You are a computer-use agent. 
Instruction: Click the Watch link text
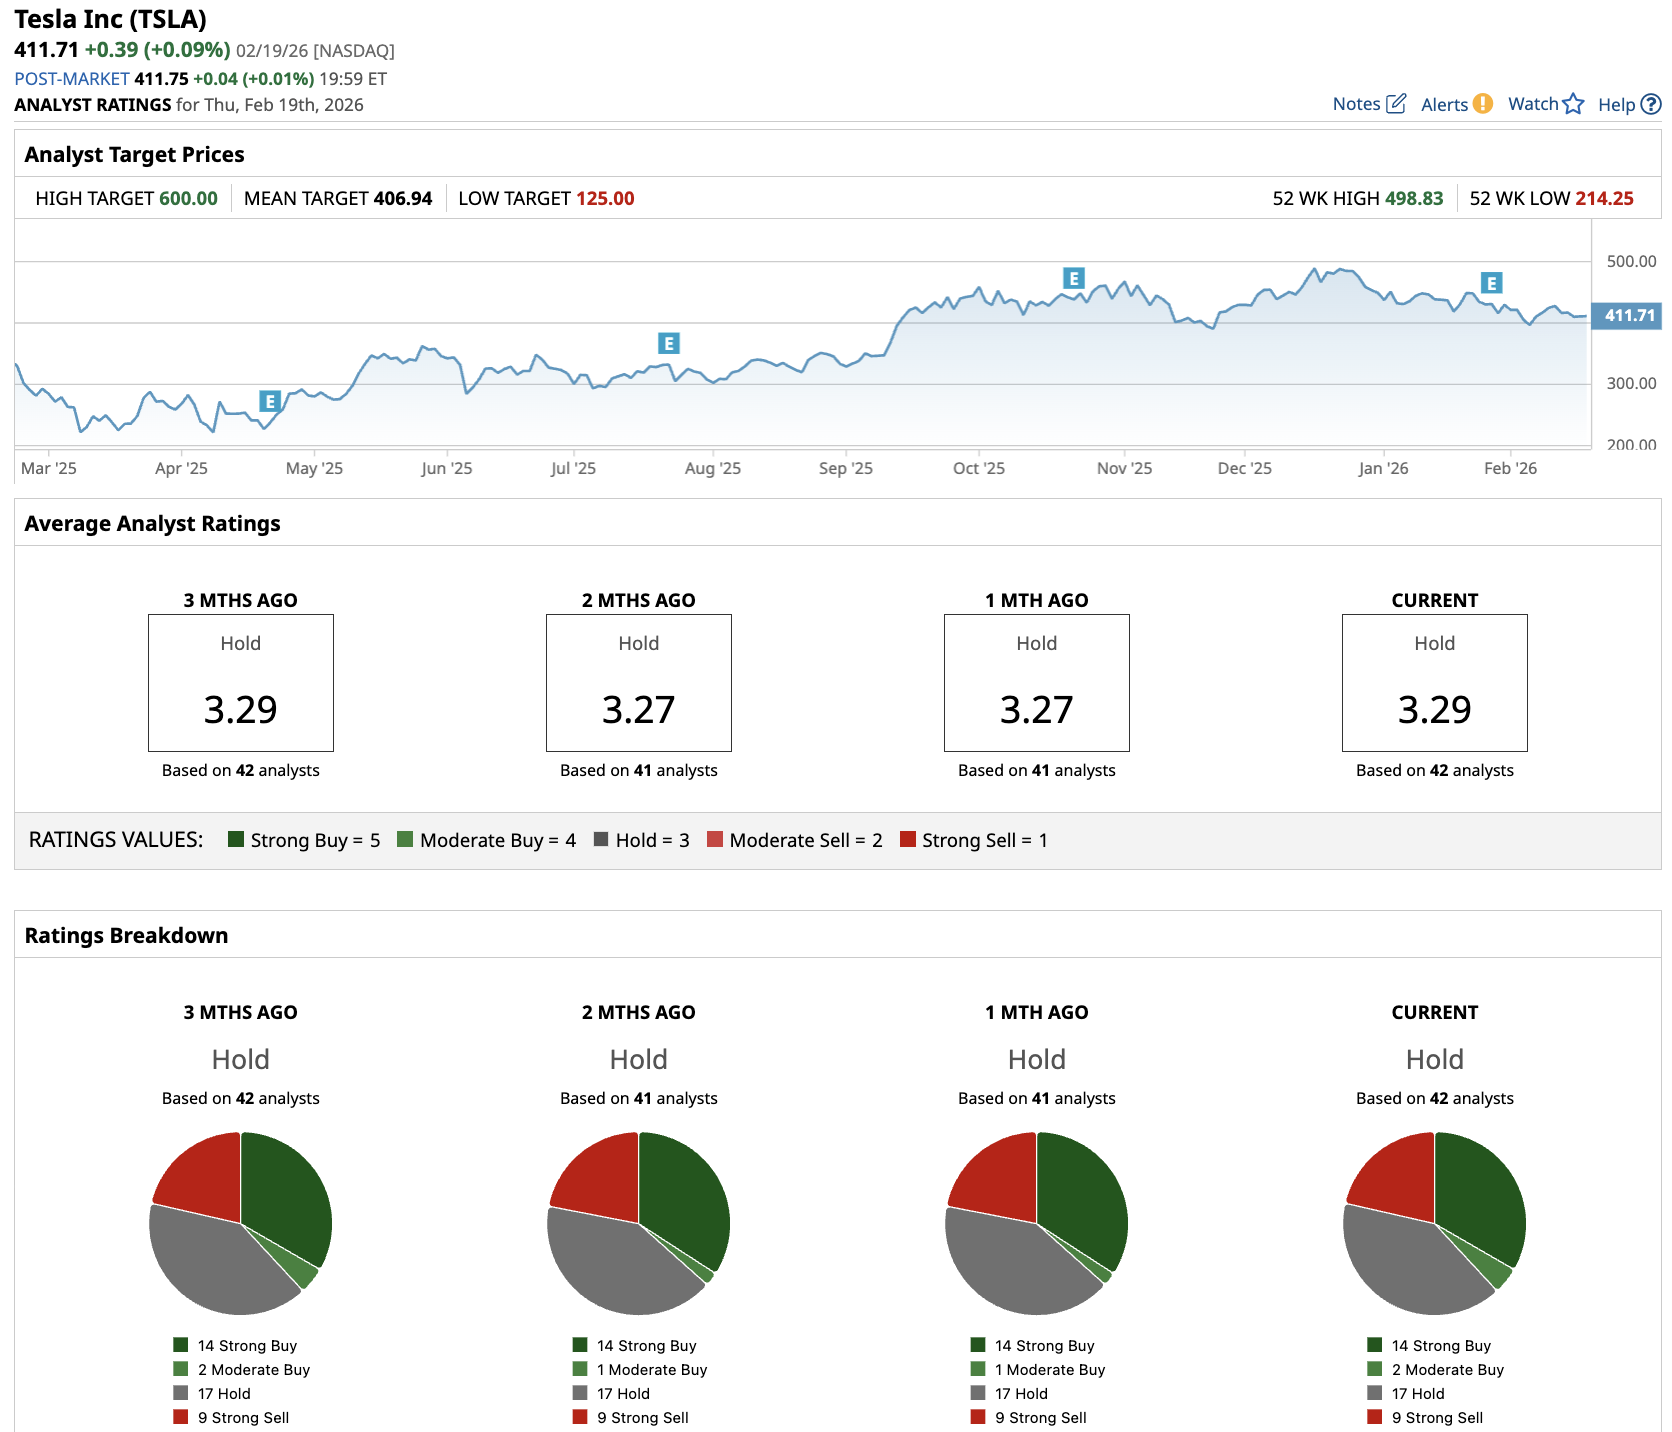tap(1533, 104)
